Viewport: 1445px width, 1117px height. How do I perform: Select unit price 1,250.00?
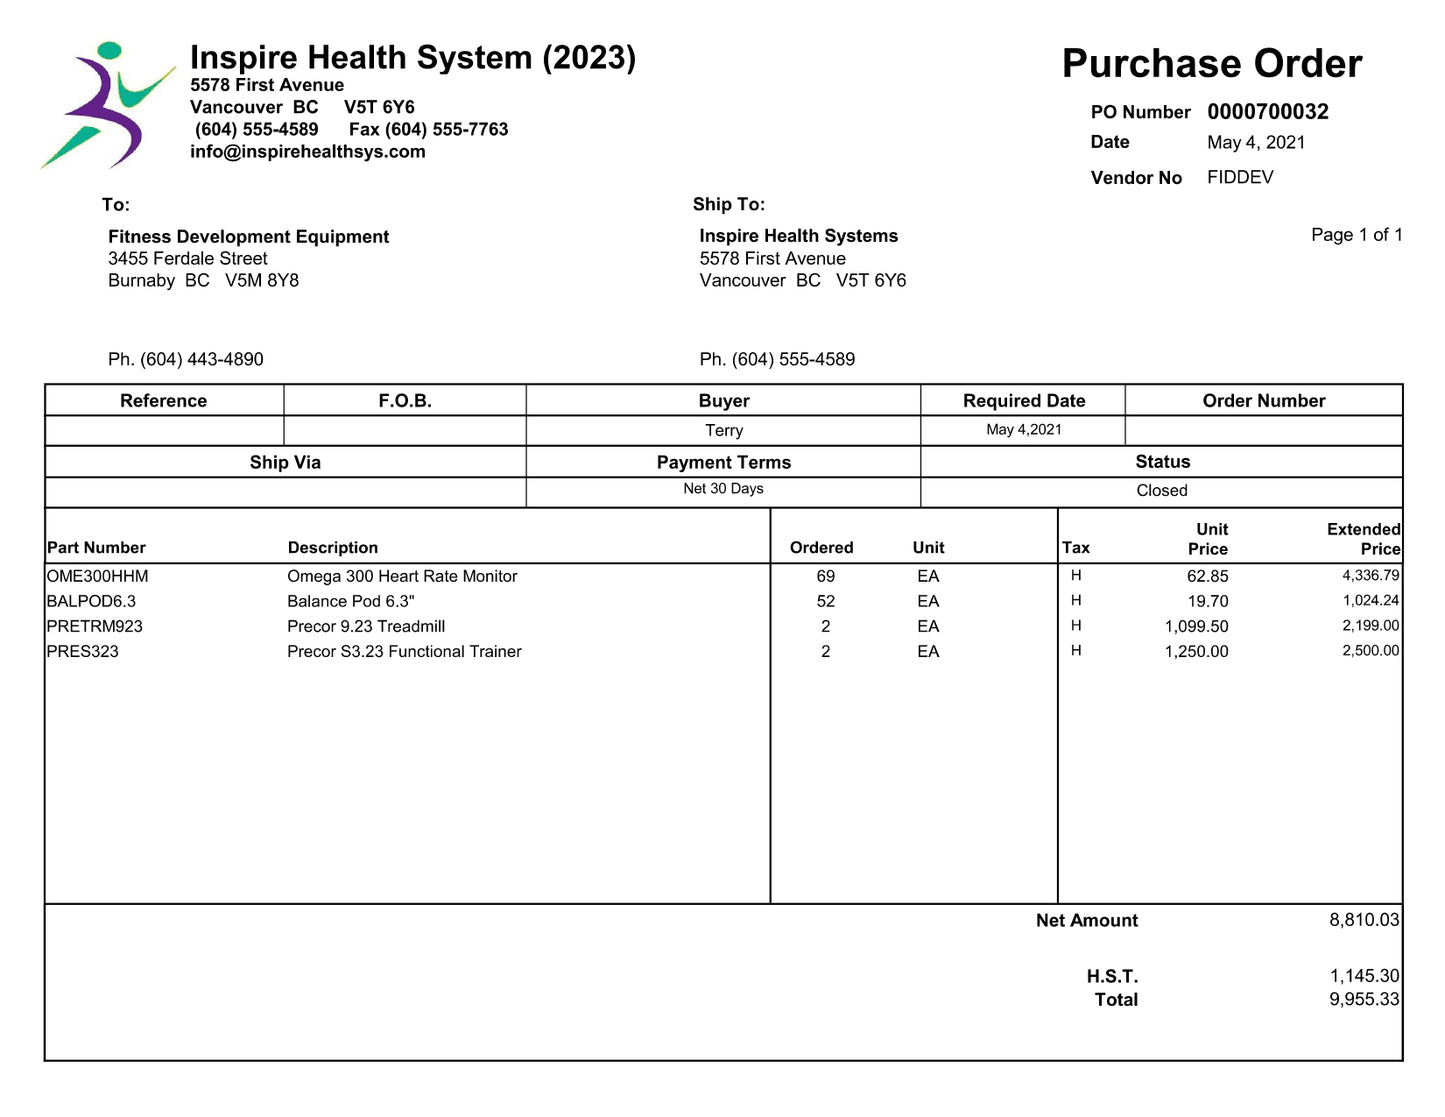tap(1197, 652)
